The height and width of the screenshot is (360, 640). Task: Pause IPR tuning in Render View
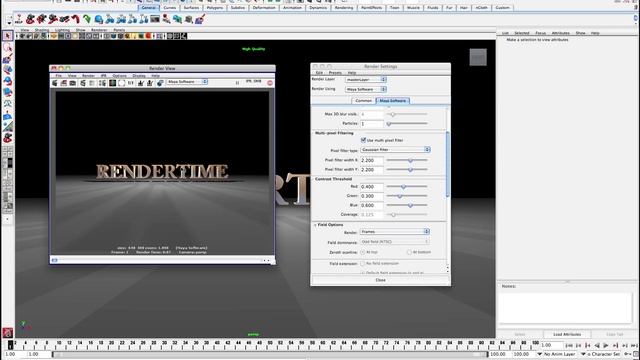pos(237,83)
